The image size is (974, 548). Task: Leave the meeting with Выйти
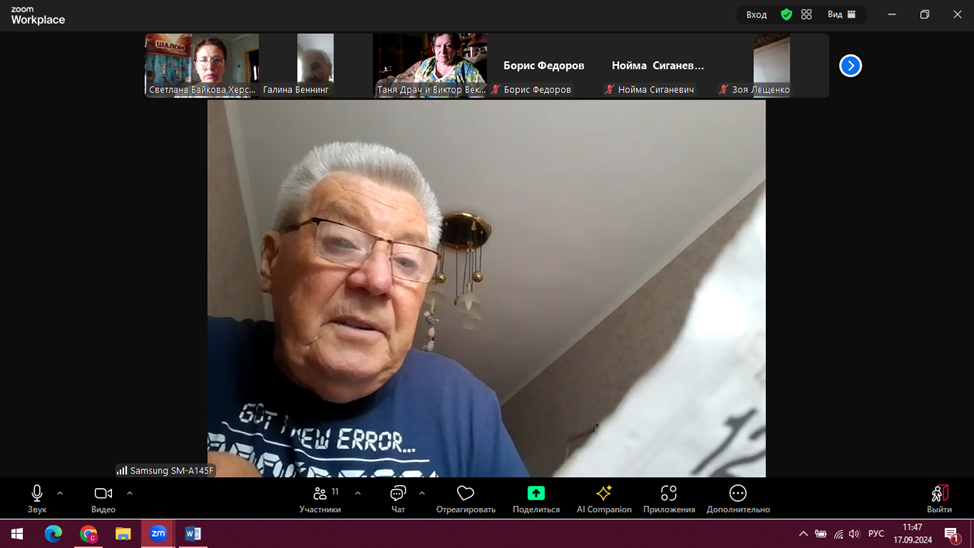coord(939,498)
